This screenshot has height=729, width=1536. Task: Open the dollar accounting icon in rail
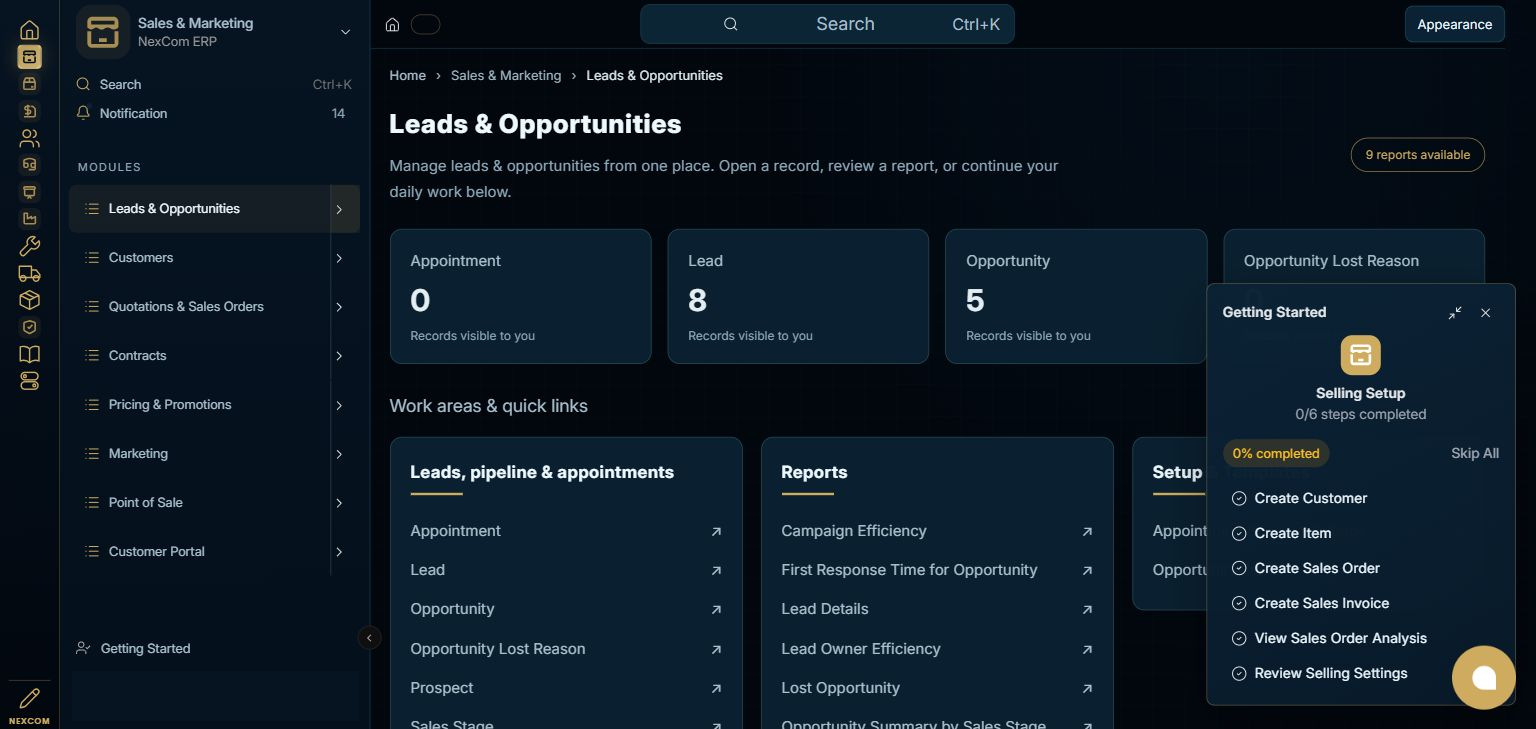(30, 111)
